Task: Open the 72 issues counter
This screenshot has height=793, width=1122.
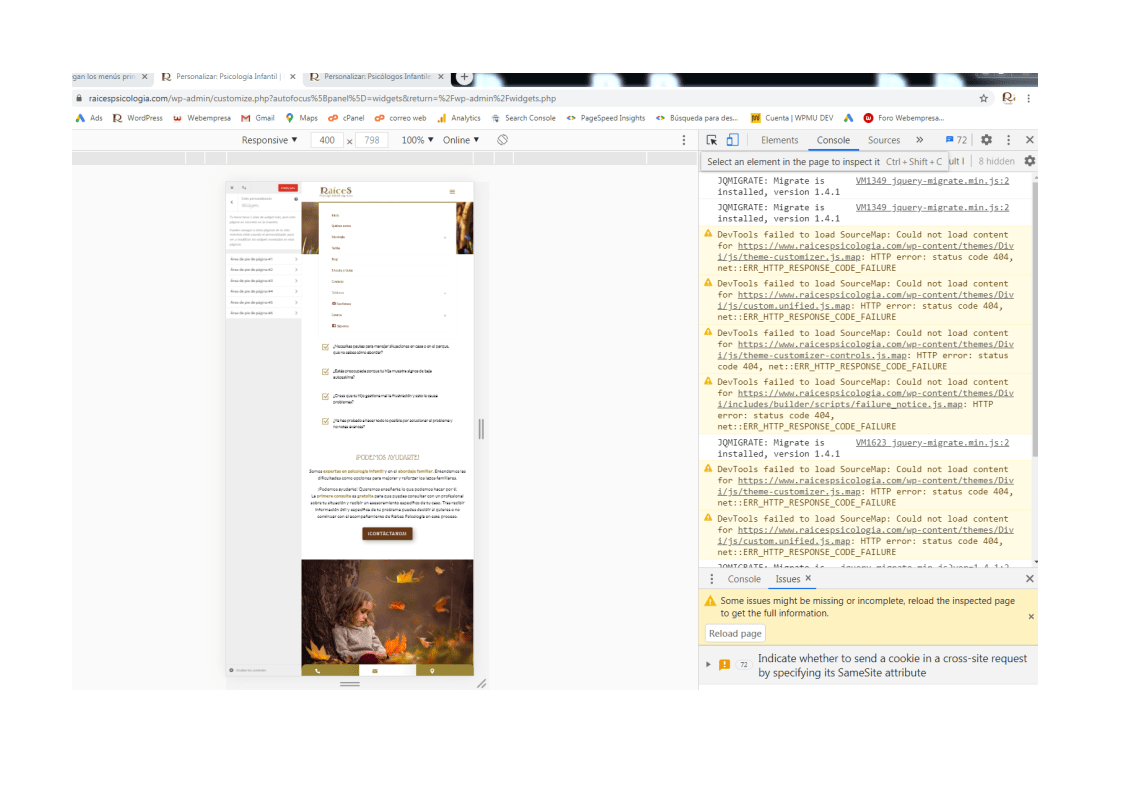Action: tap(956, 140)
